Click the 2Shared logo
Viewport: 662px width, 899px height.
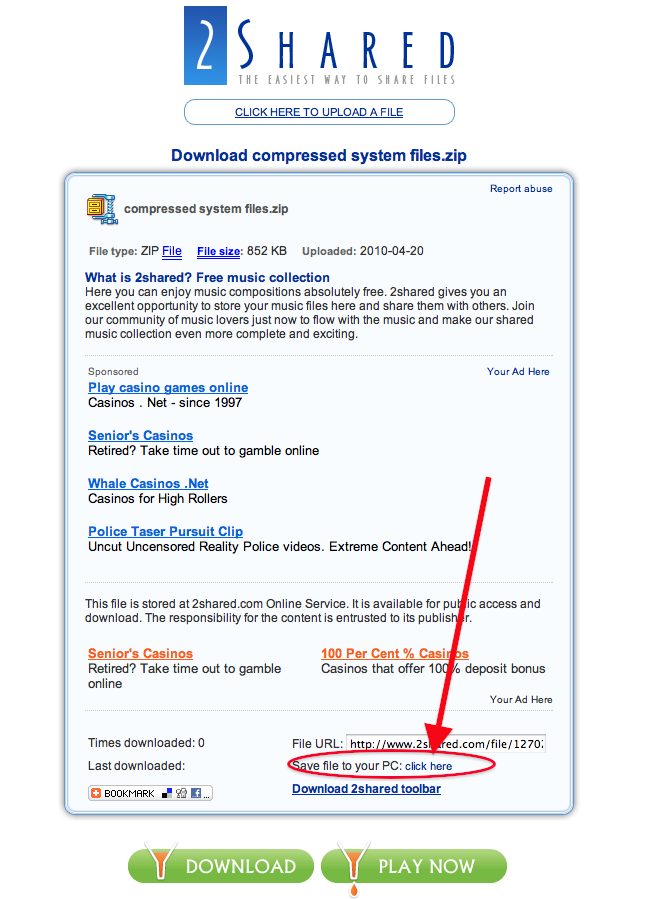tap(320, 46)
